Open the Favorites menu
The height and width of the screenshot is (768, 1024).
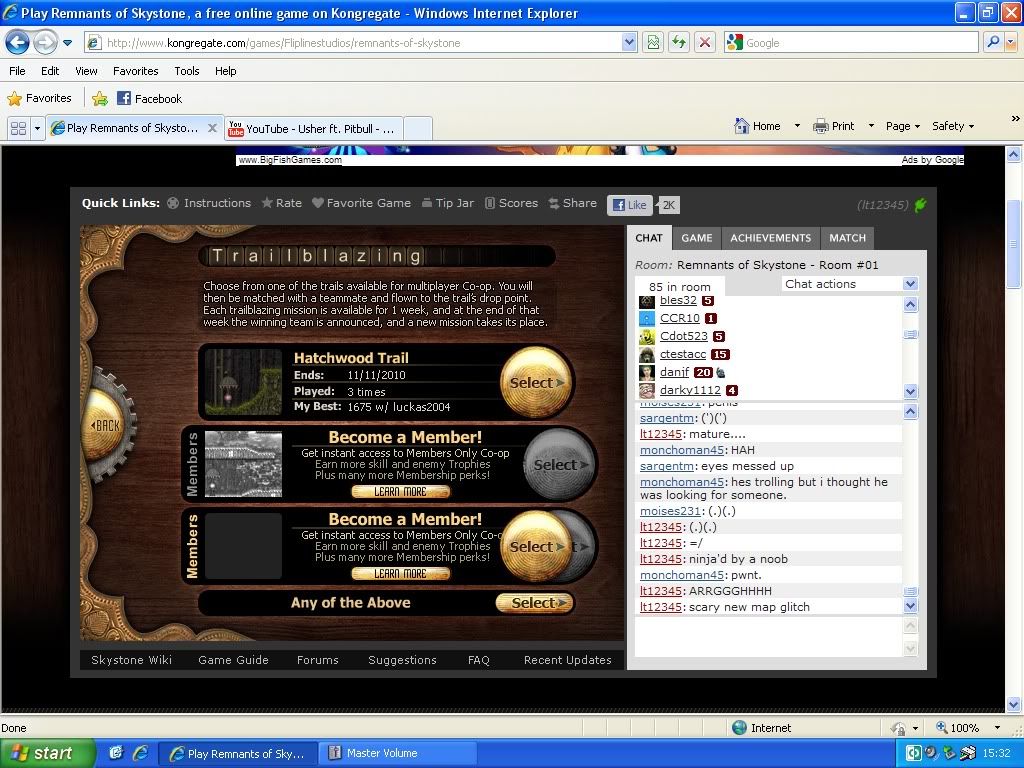point(135,71)
